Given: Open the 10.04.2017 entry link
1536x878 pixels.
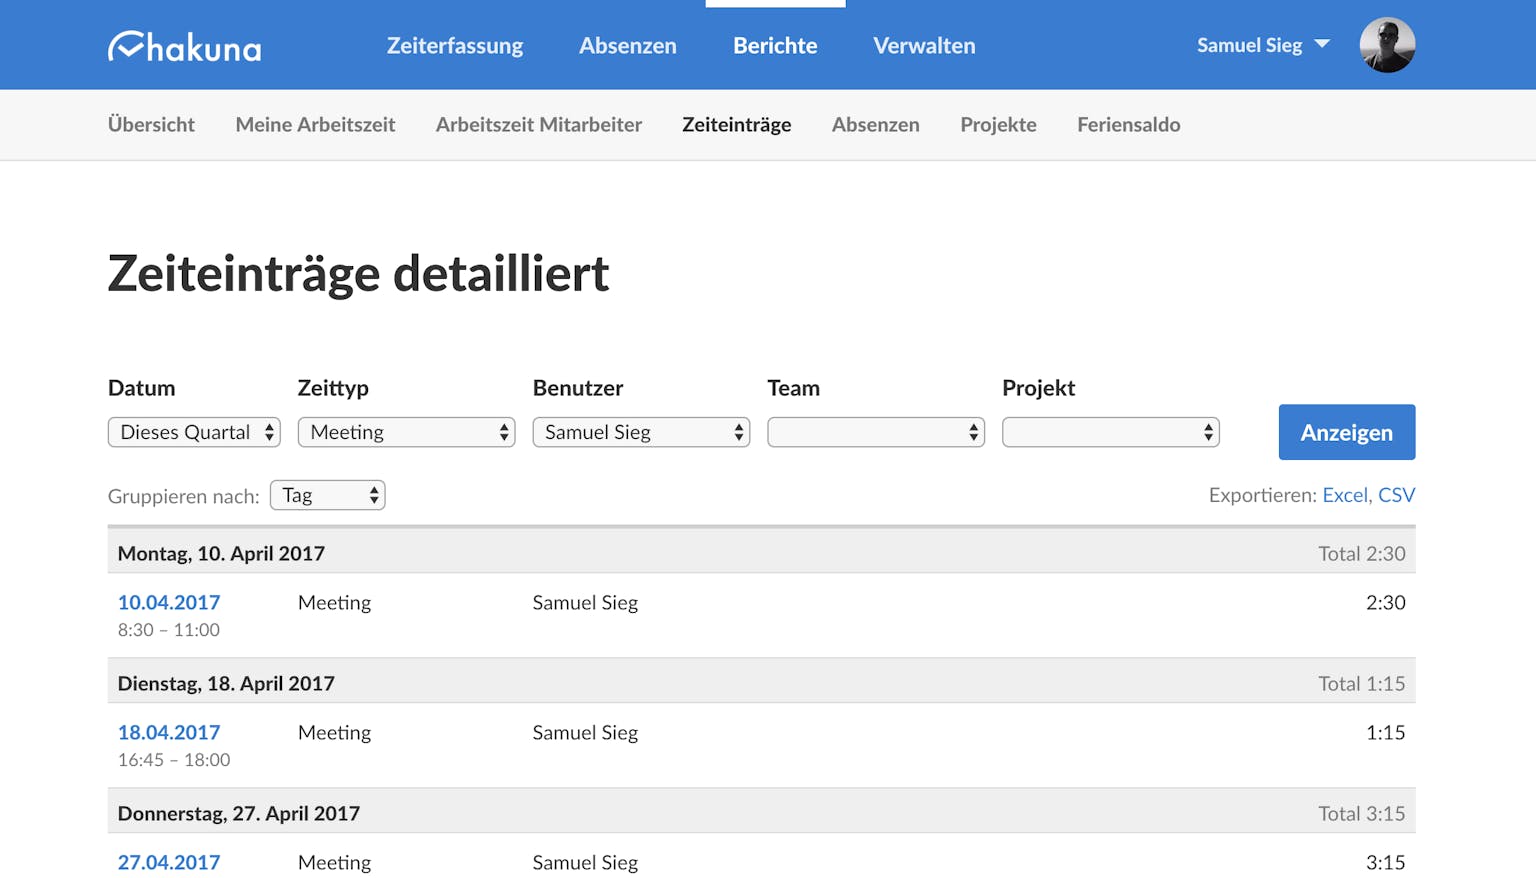Looking at the screenshot, I should [169, 602].
